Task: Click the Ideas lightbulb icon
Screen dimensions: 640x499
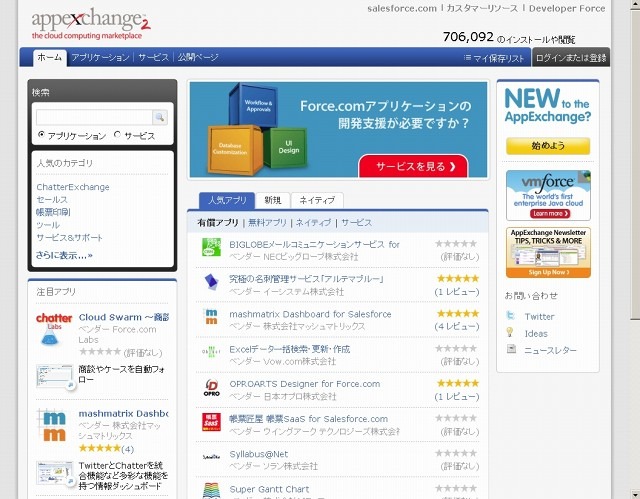Action: 510,332
